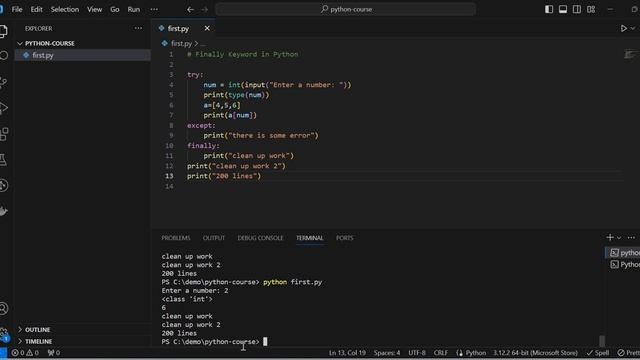Toggle the bottom panel layout icon

point(562,9)
